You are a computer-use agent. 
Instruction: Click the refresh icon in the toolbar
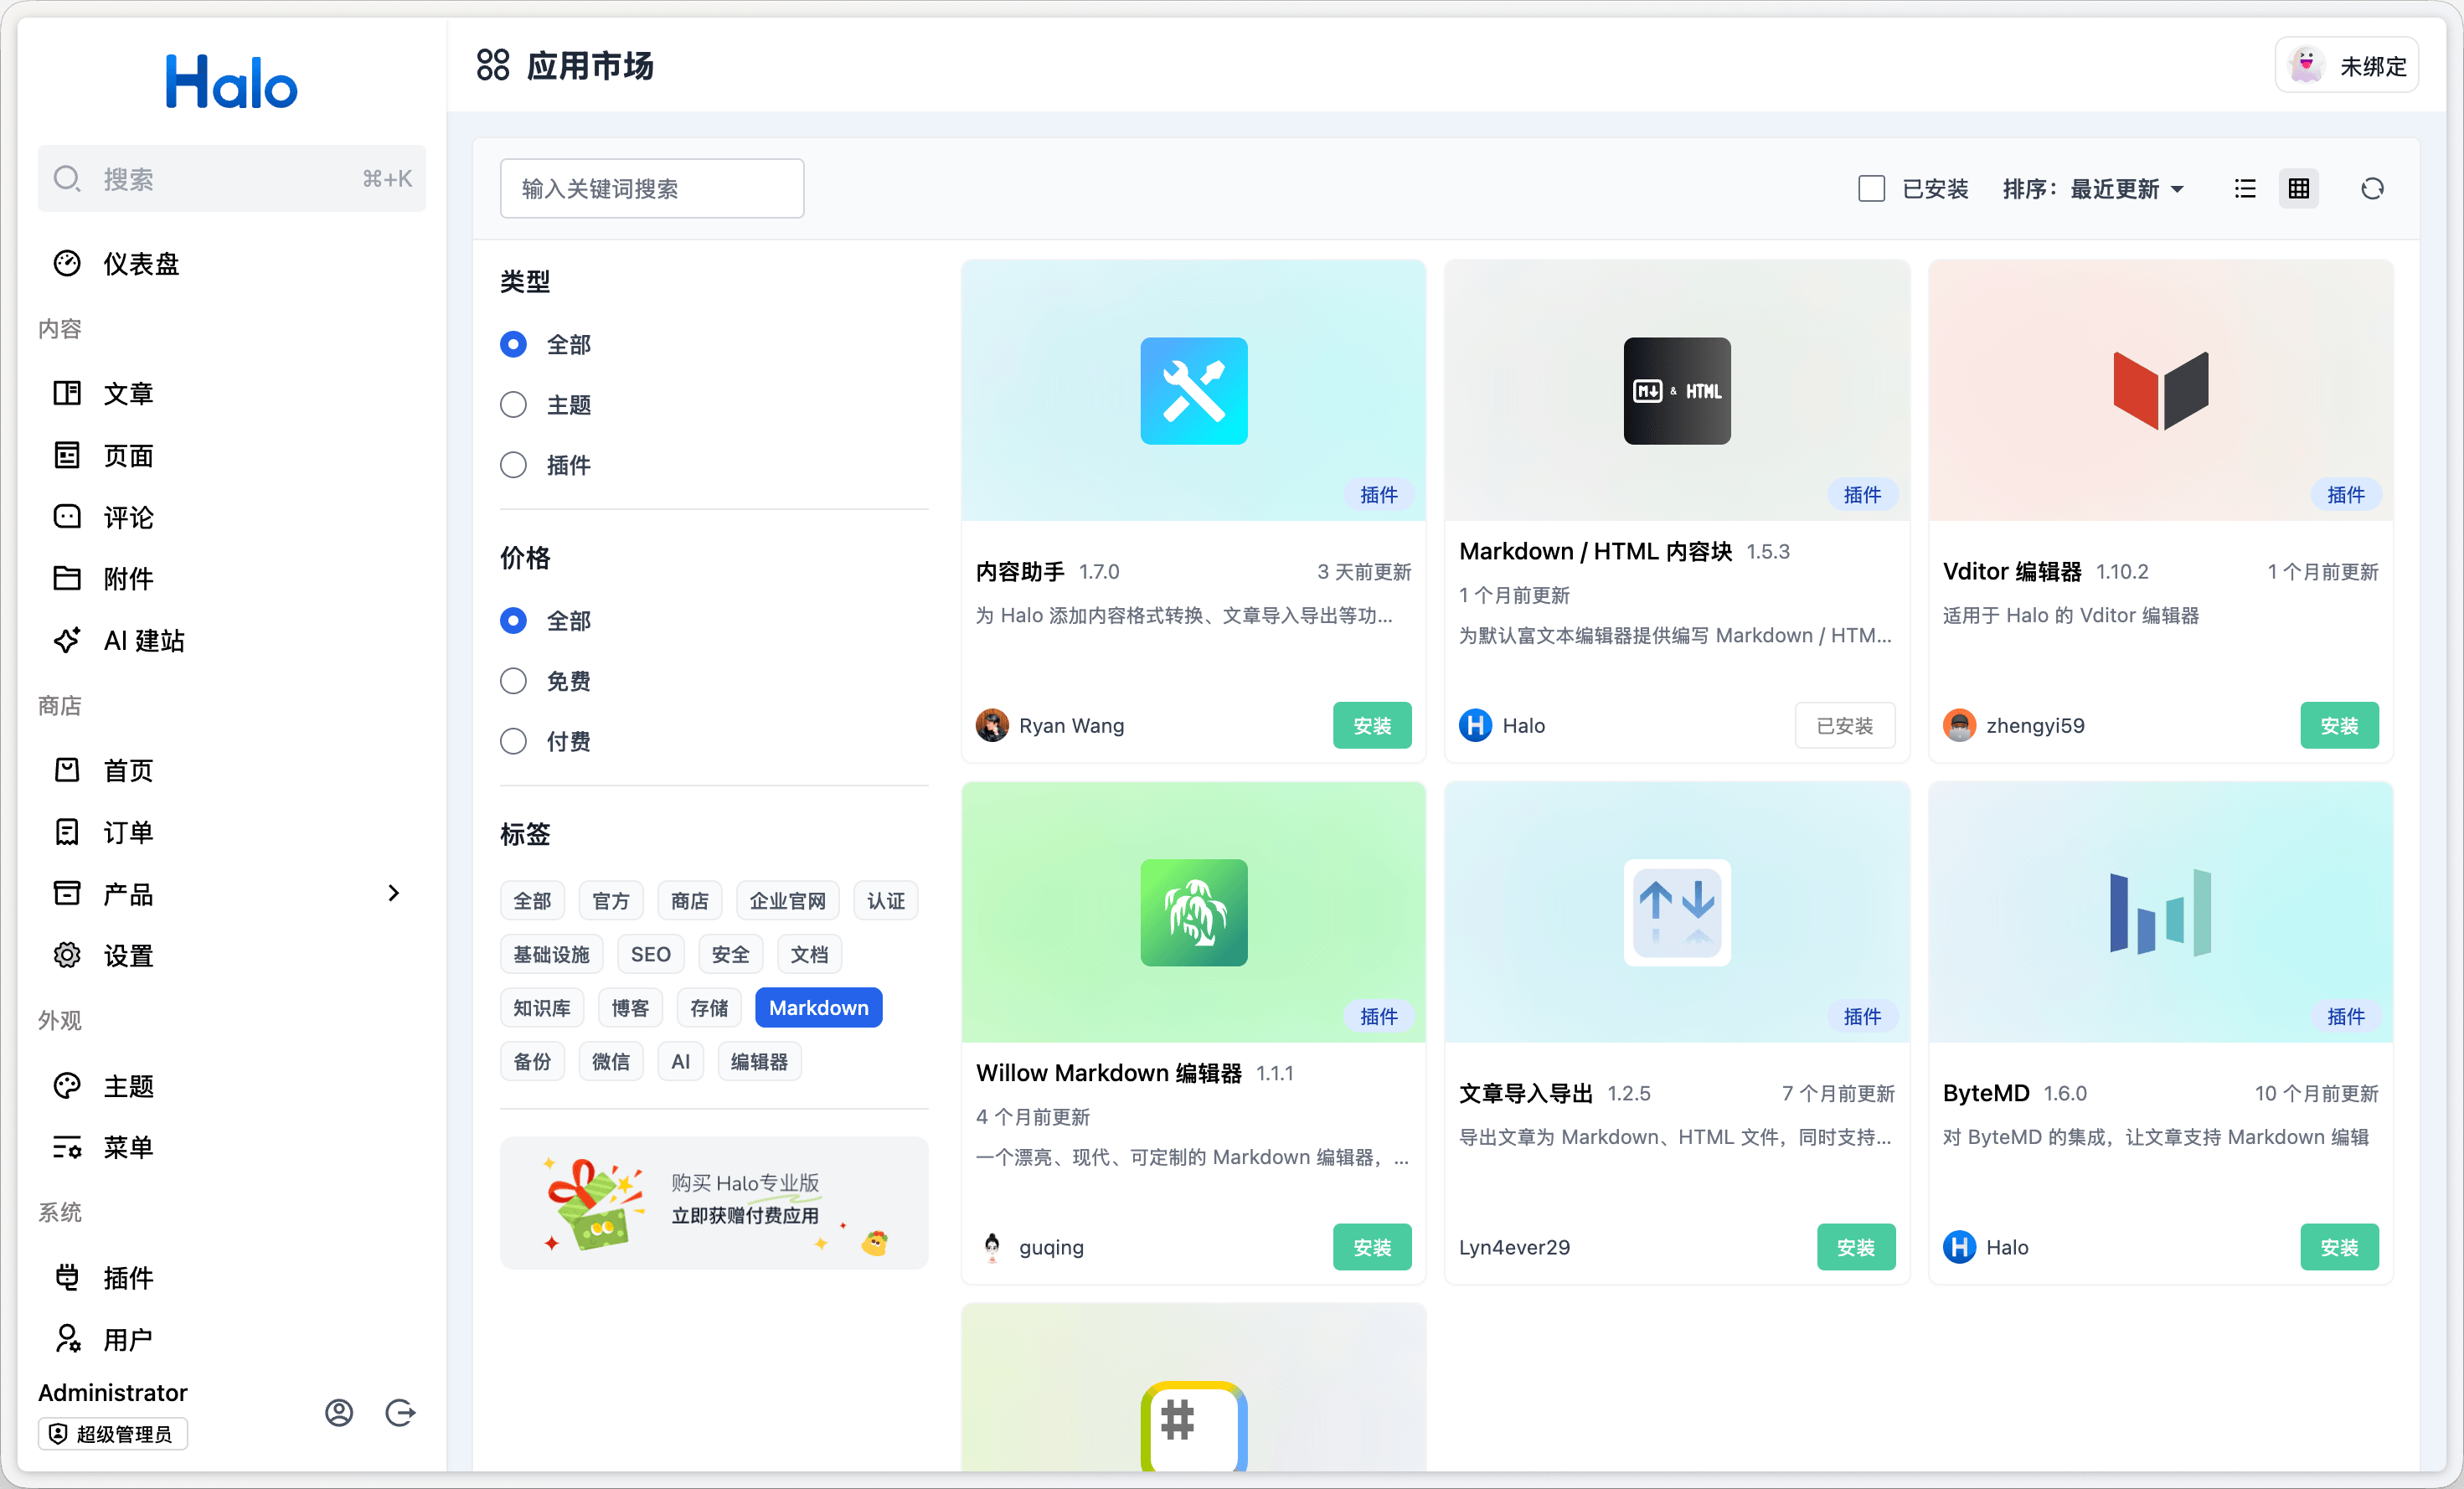click(2371, 189)
